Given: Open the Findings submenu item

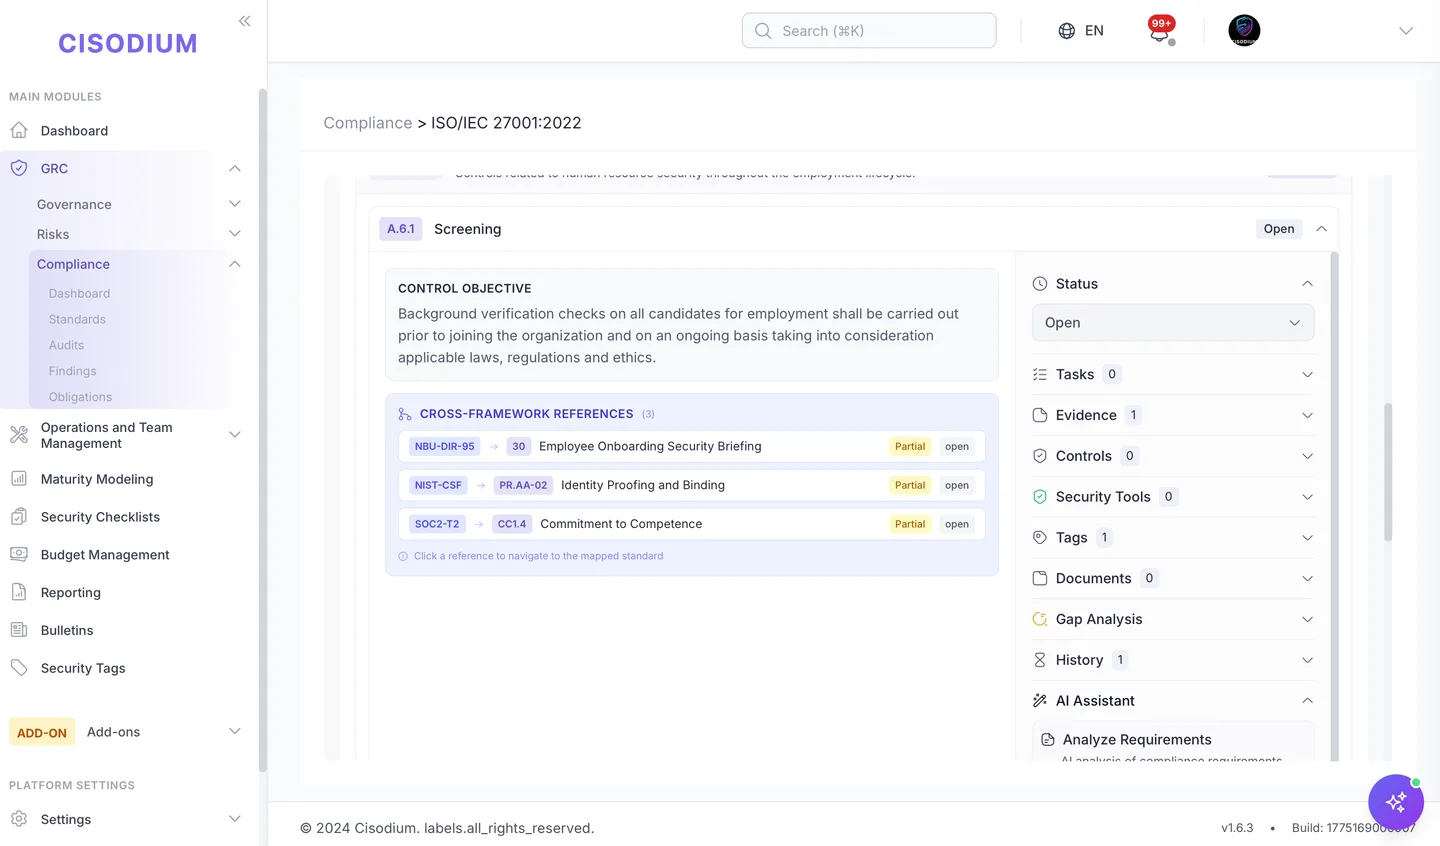Looking at the screenshot, I should pyautogui.click(x=72, y=371).
